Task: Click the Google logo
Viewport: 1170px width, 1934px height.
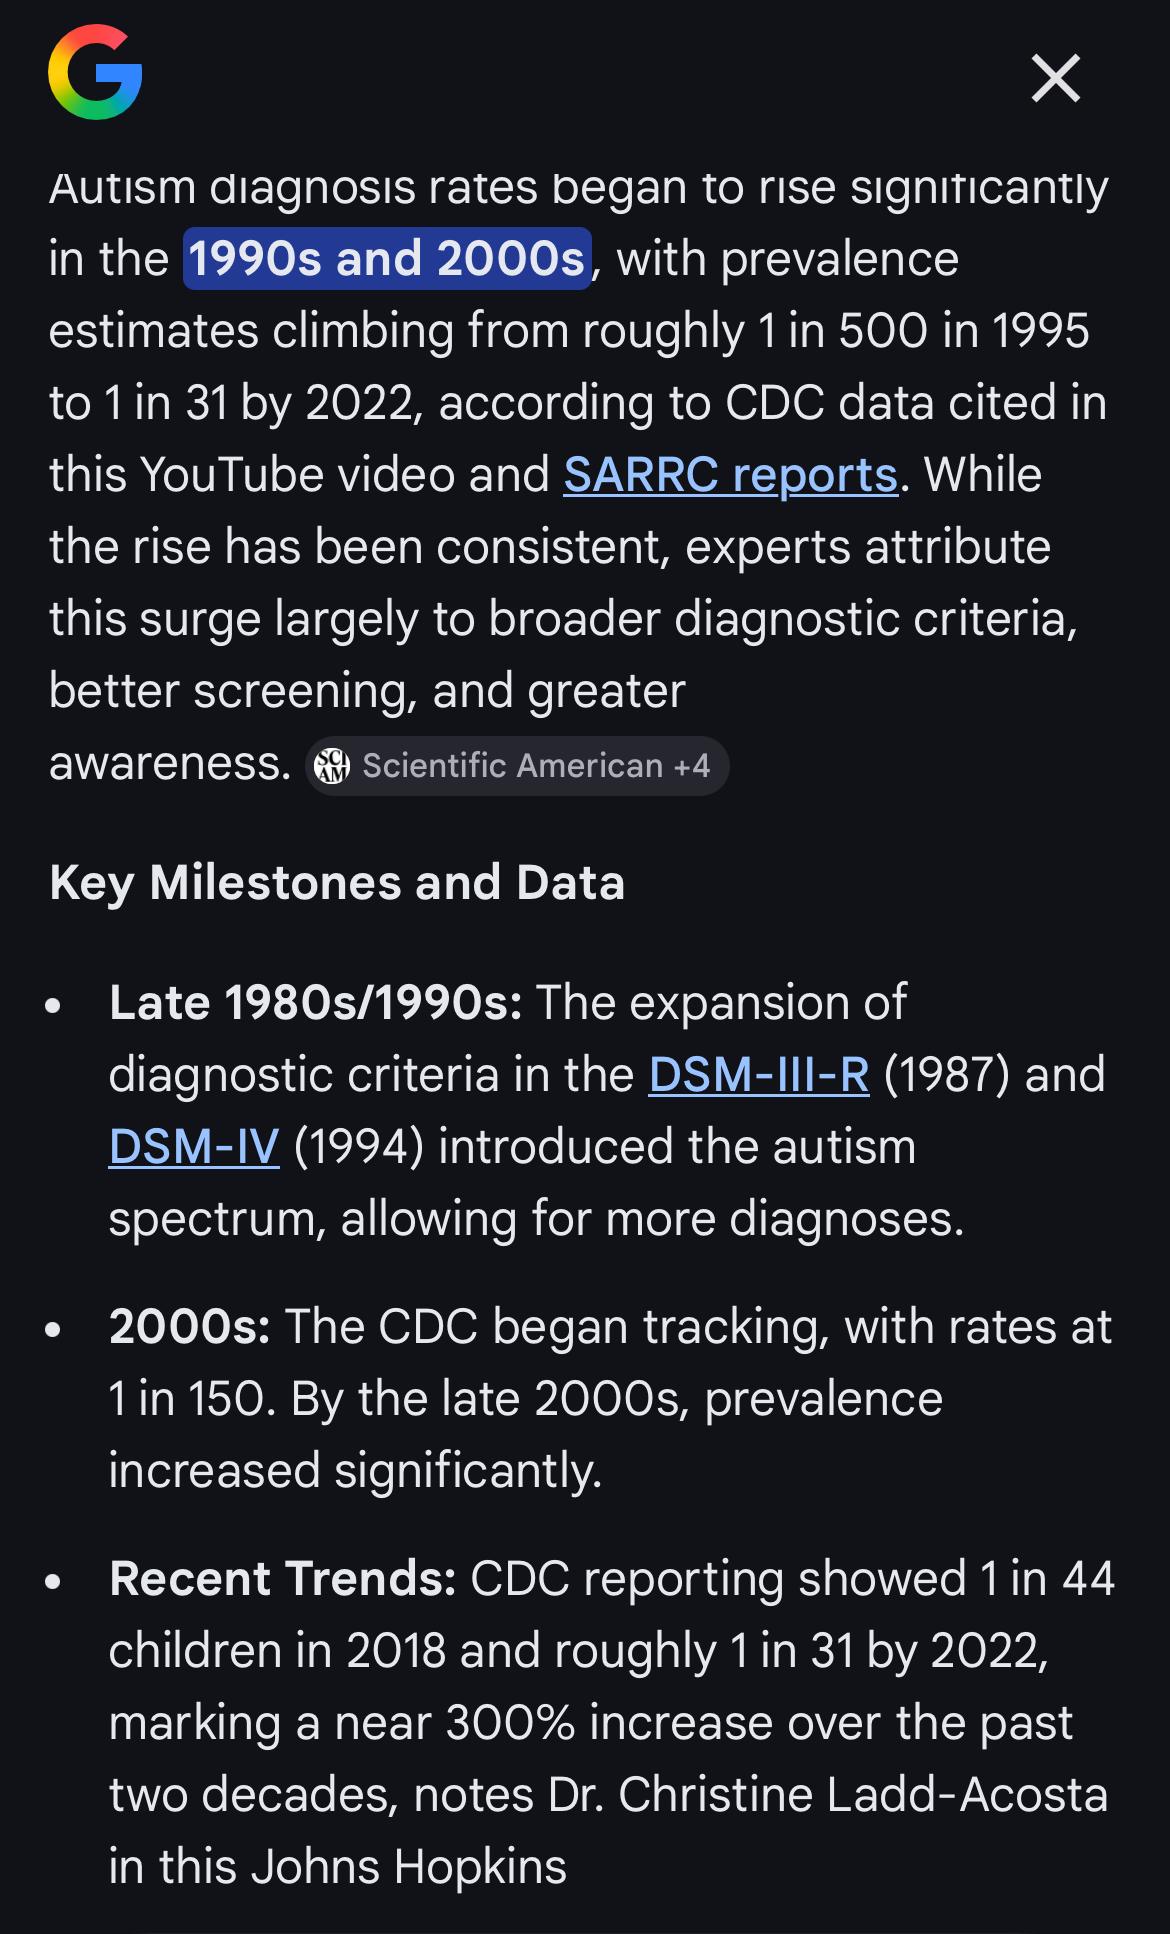Action: [95, 73]
